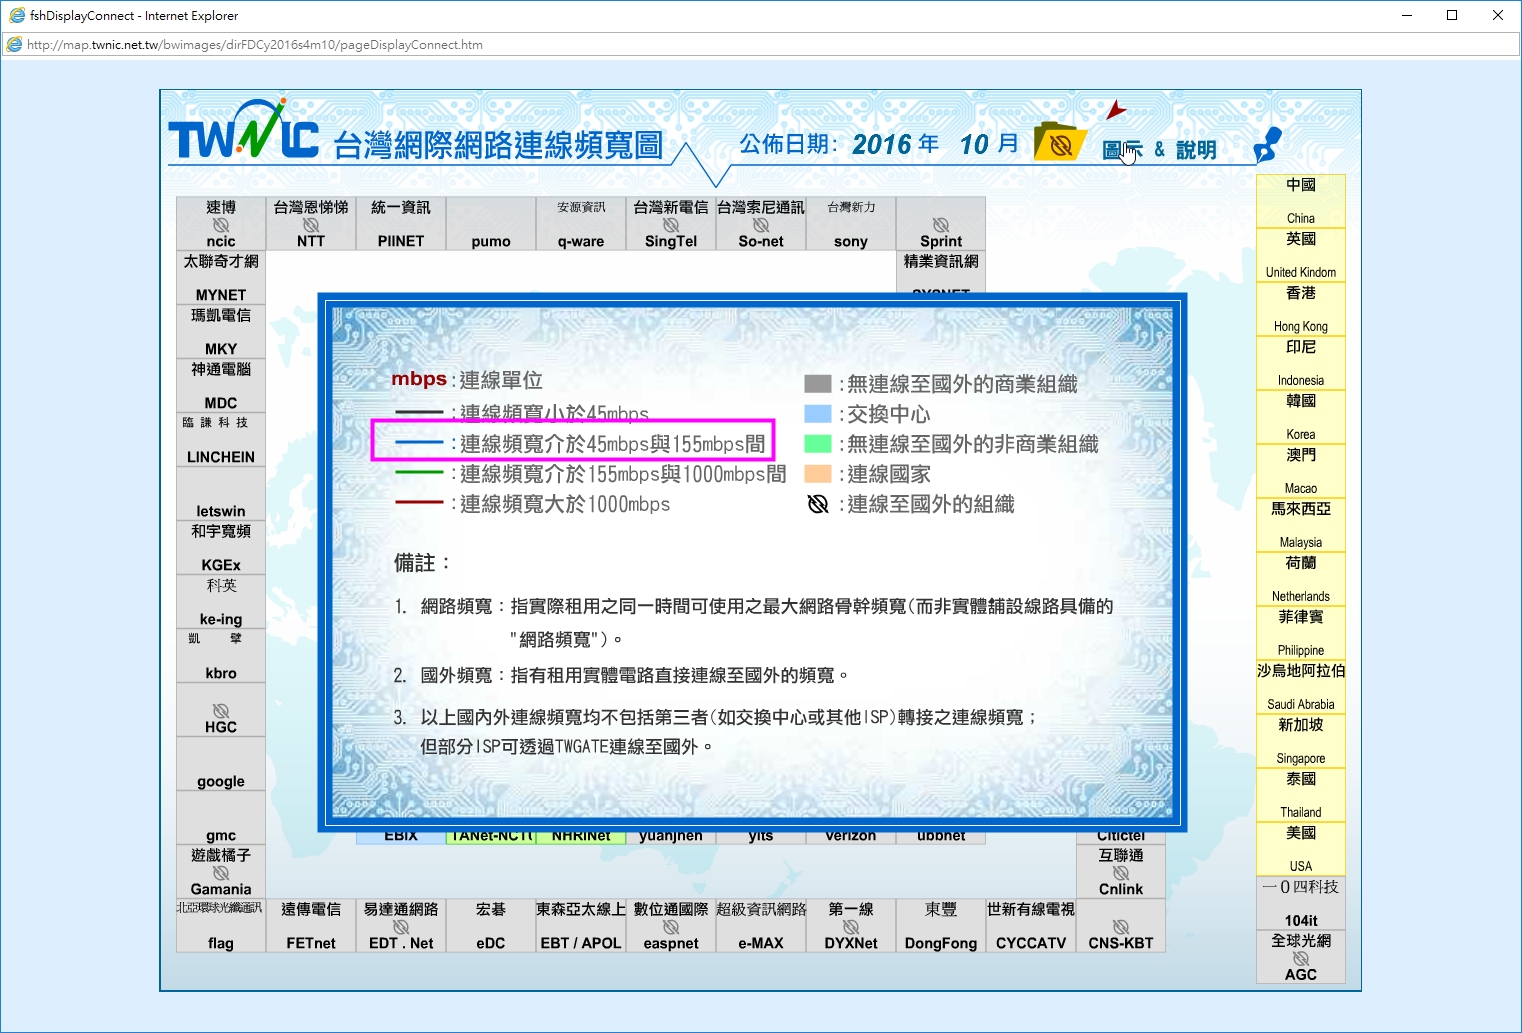1522x1033 pixels.
Task: Select the letswin provider cell
Action: pyautogui.click(x=221, y=493)
